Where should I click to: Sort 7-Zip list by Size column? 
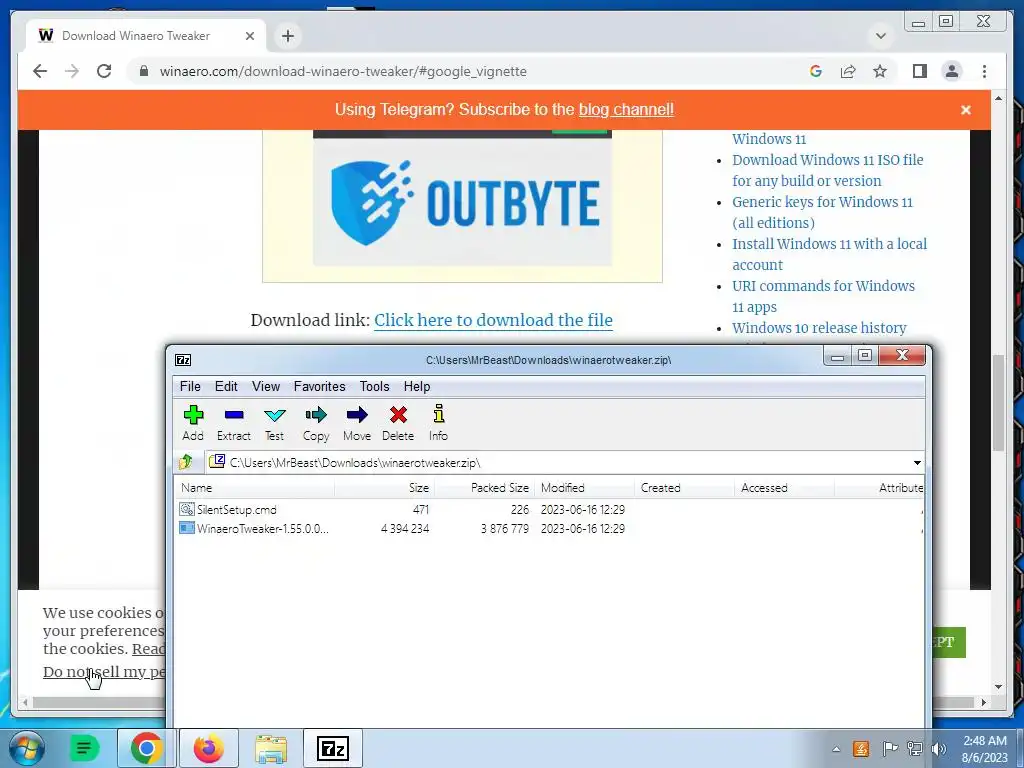click(x=385, y=488)
